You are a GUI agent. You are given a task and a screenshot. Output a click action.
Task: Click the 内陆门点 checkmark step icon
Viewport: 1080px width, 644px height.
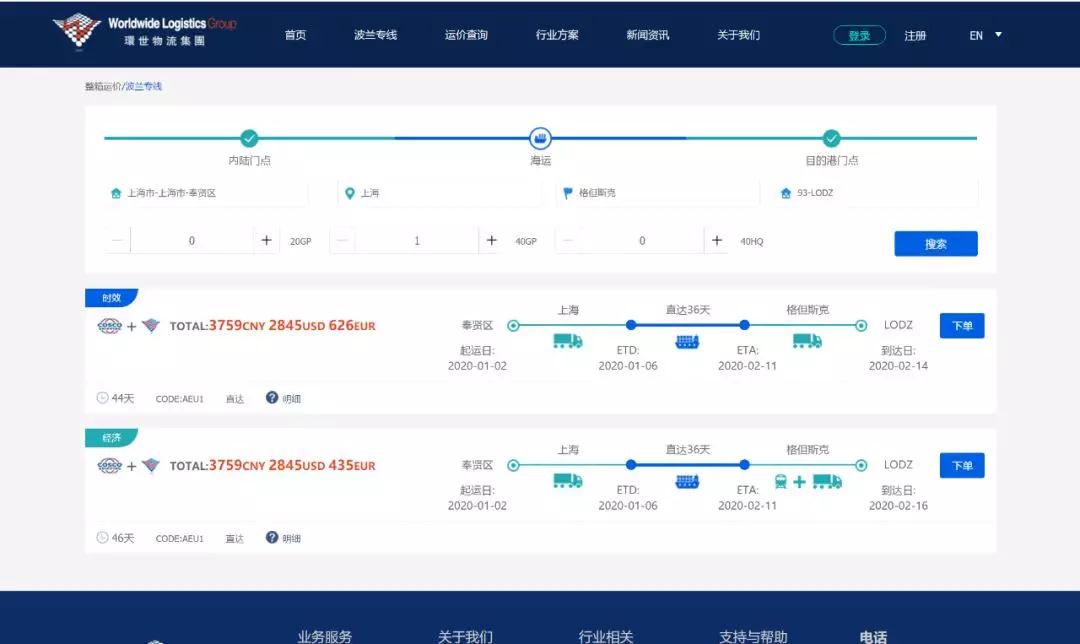tap(249, 138)
